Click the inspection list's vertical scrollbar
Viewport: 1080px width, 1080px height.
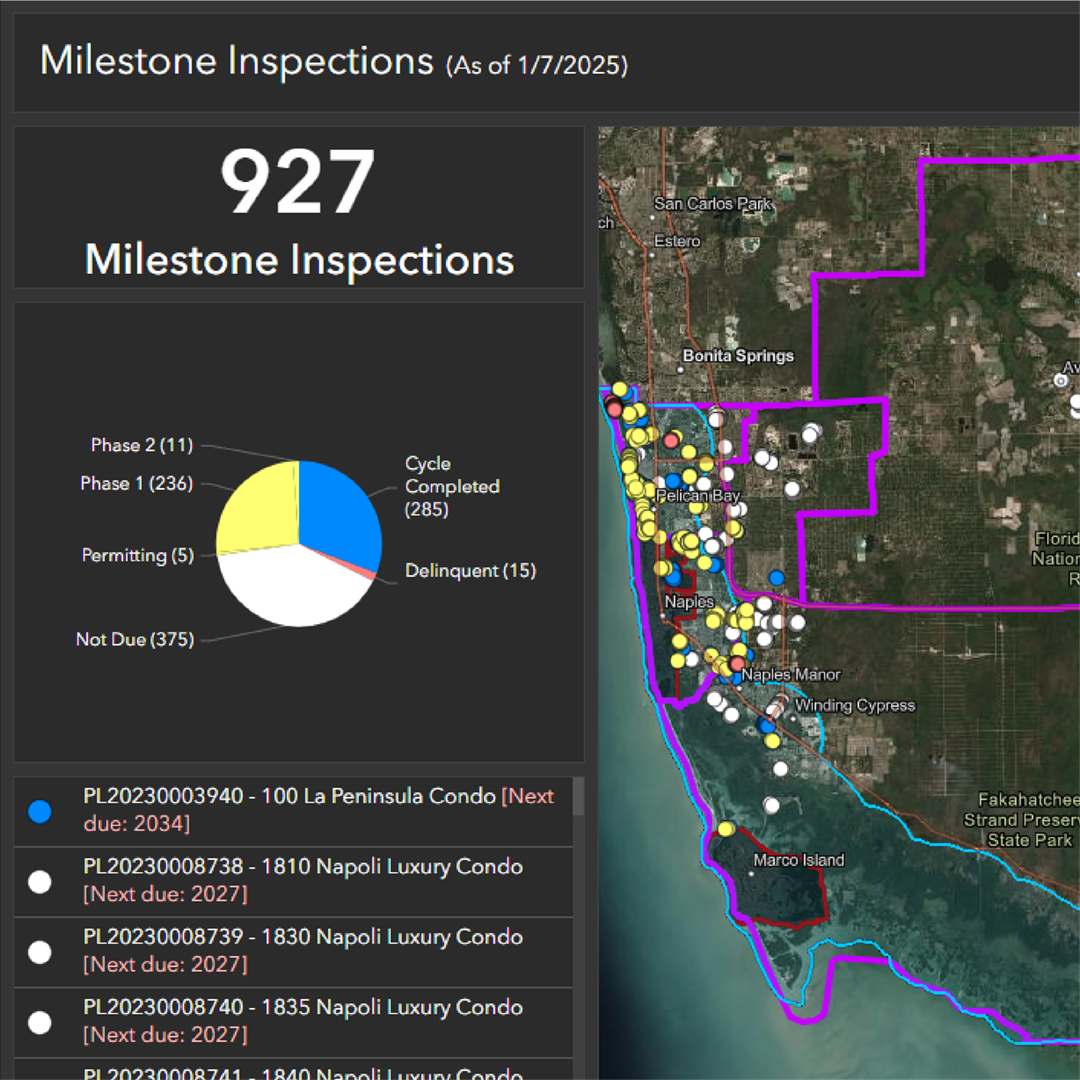(579, 797)
